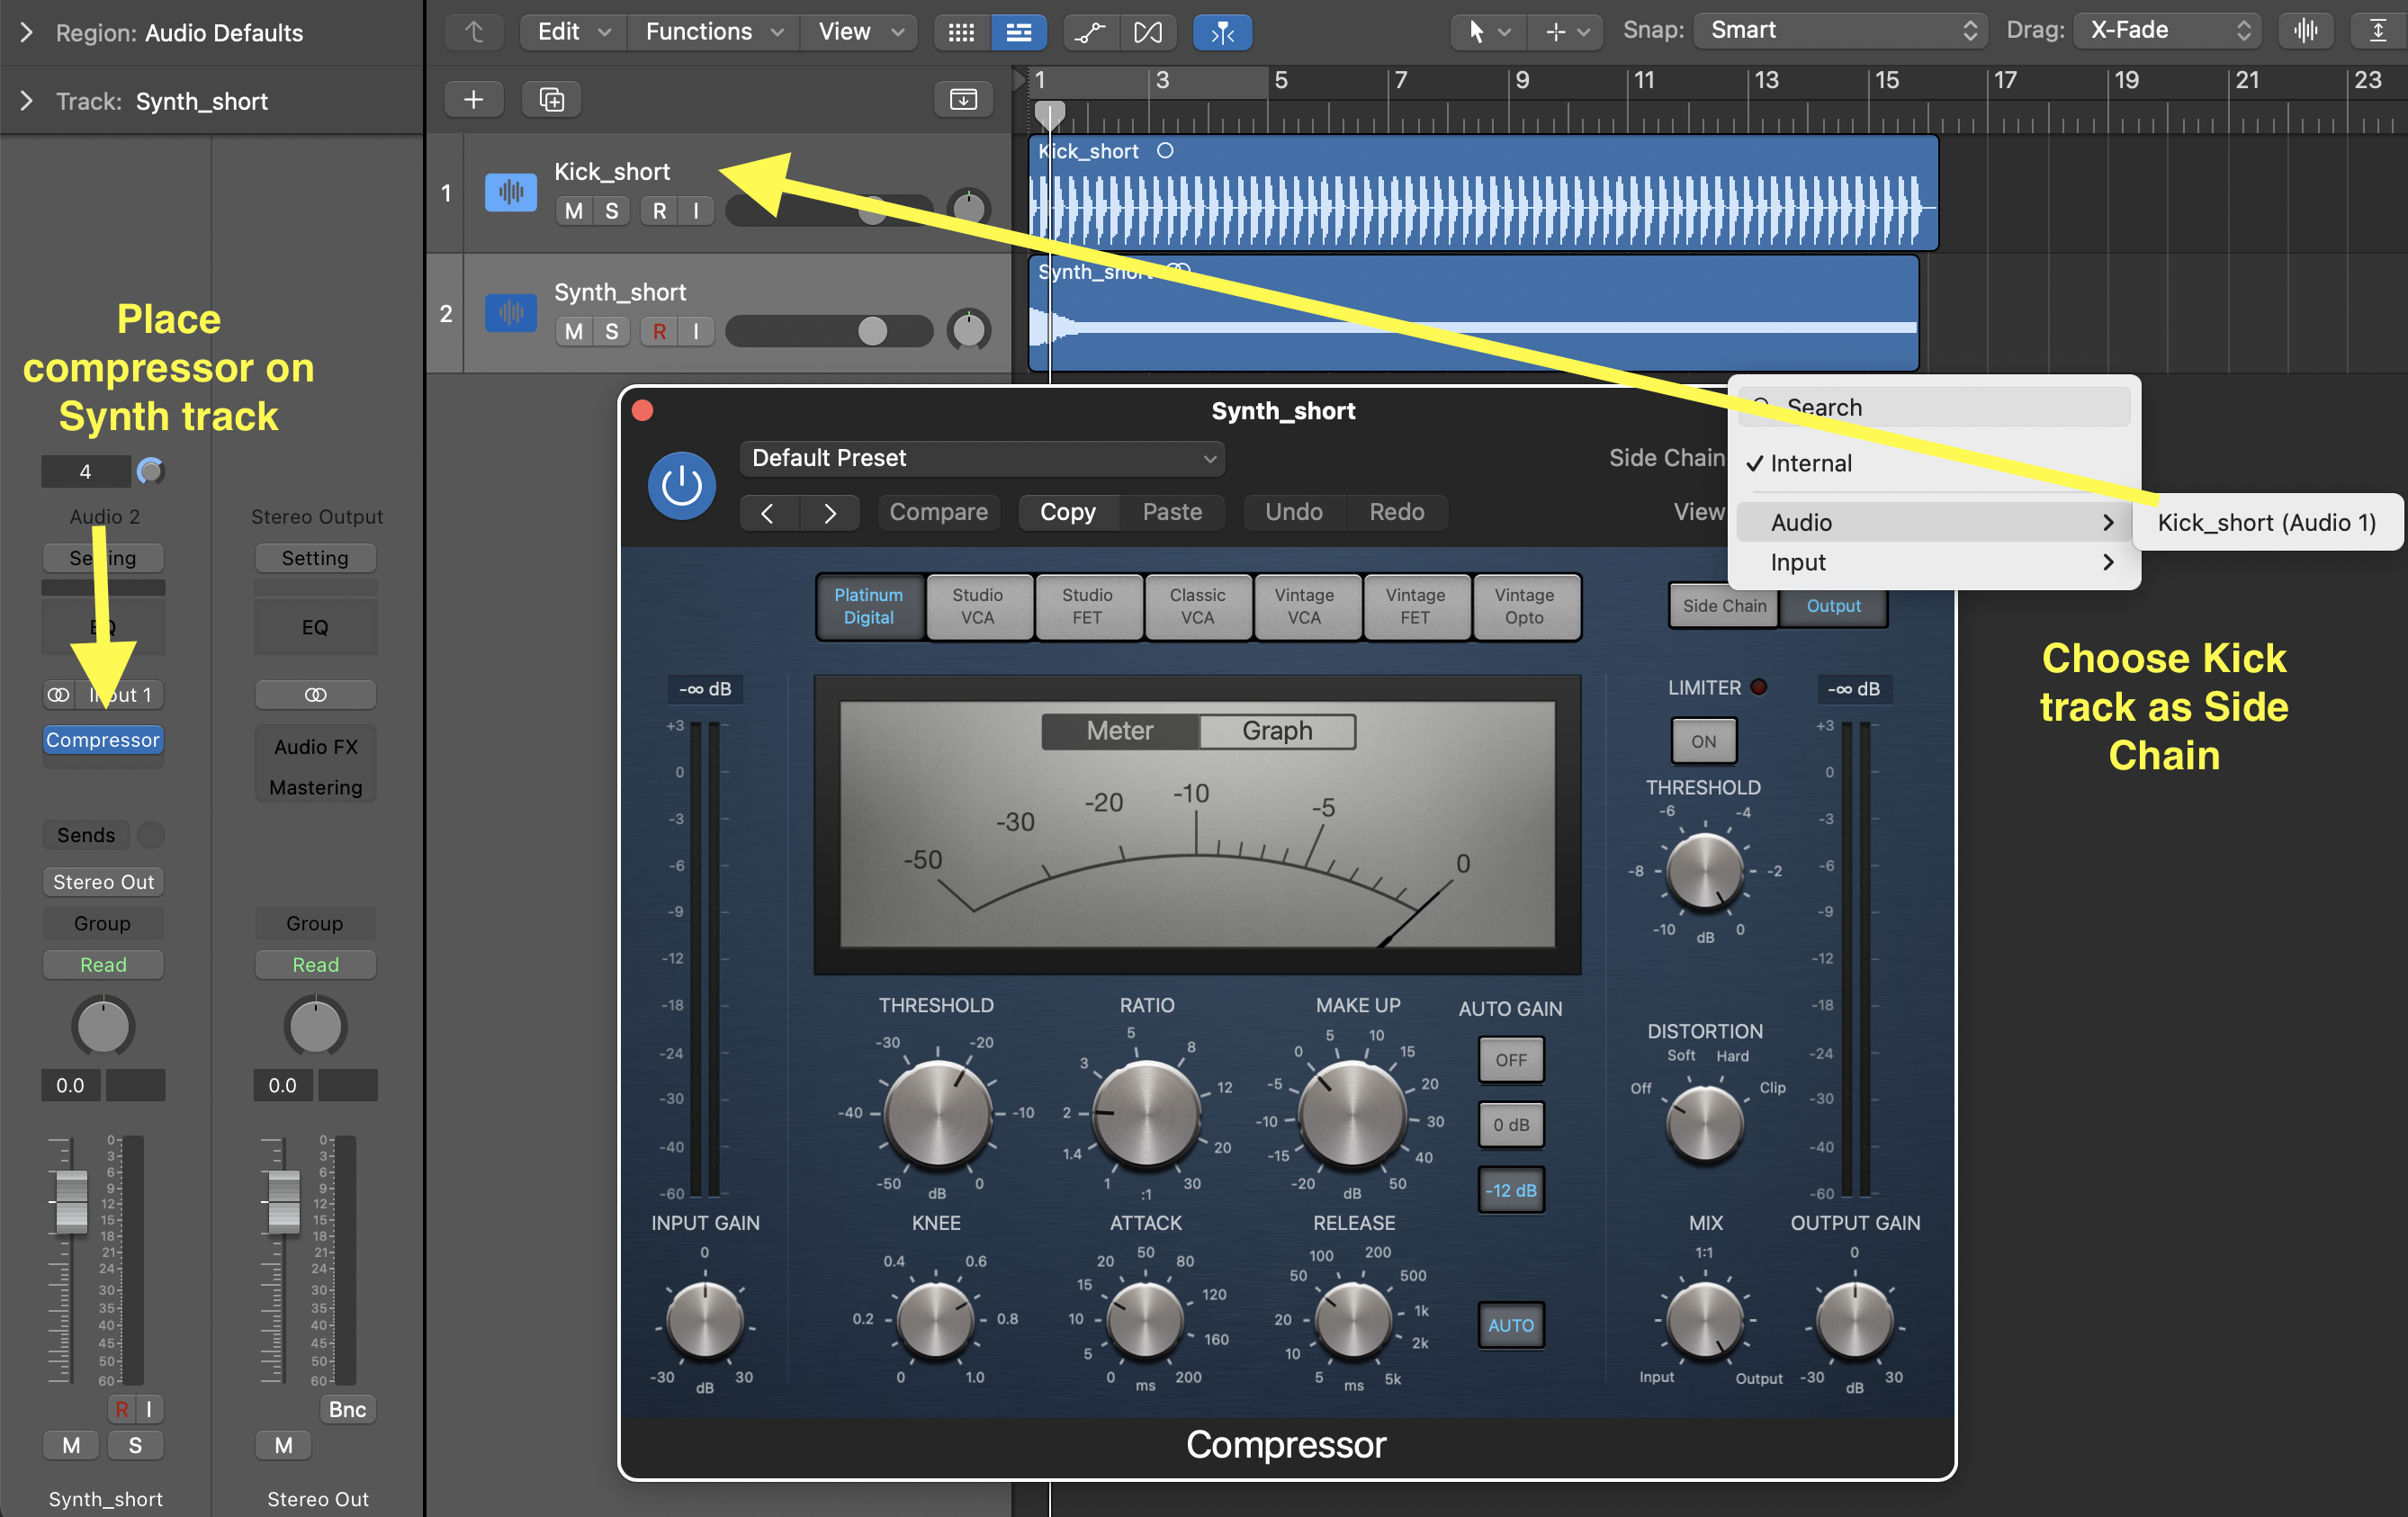
Task: Mute the Kick_short track
Action: click(x=573, y=211)
